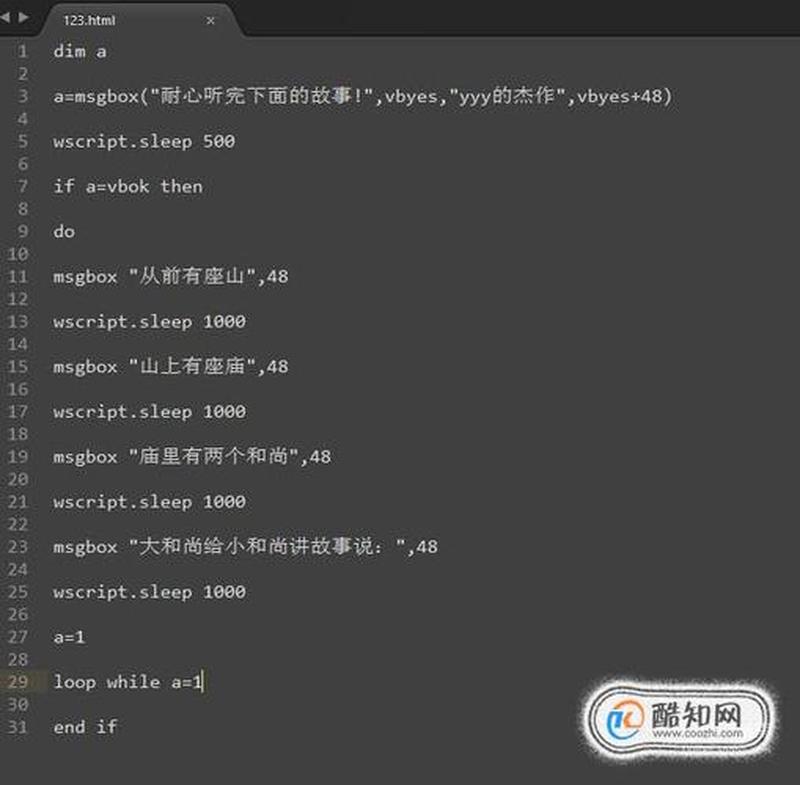Viewport: 800px width, 785px height.
Task: Click the 'do' statement on line 9
Action: click(x=64, y=232)
